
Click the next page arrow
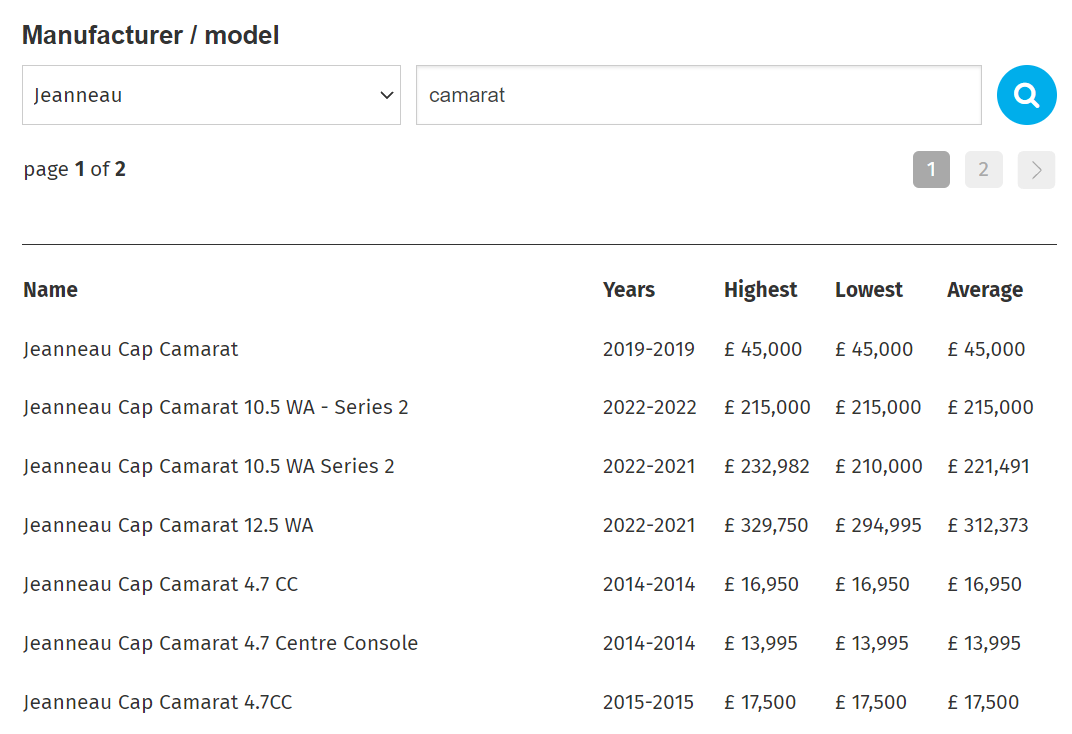[x=1036, y=169]
